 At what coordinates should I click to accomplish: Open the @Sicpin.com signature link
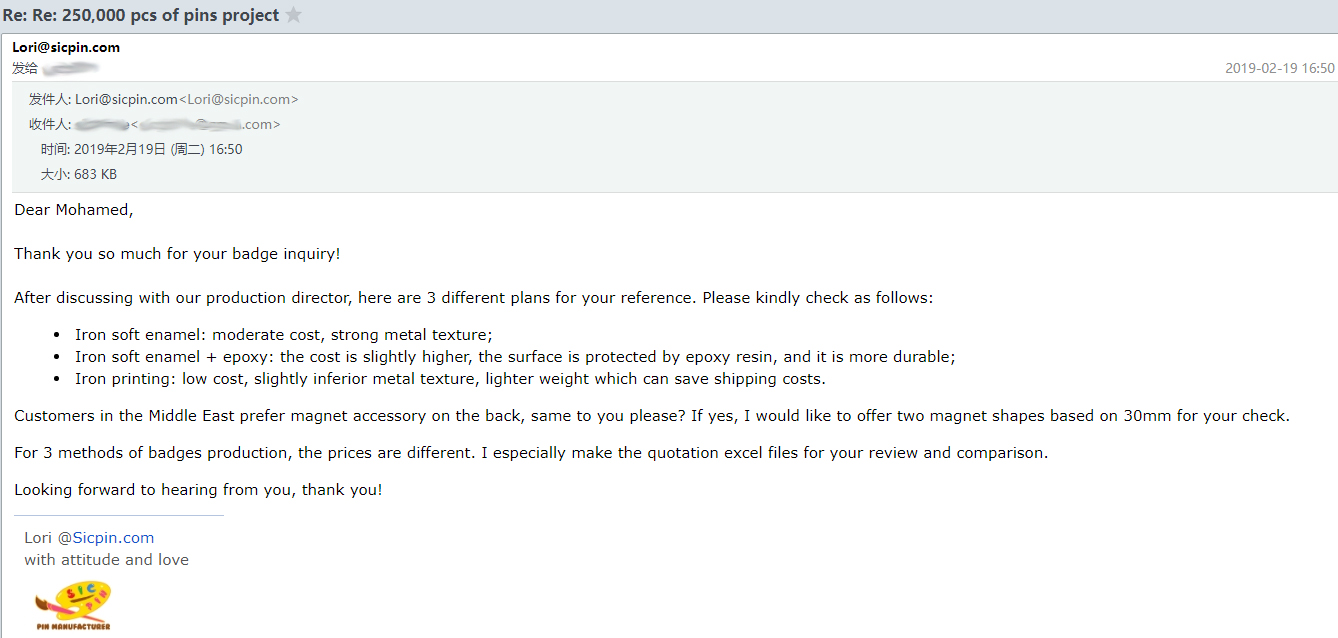pos(106,538)
